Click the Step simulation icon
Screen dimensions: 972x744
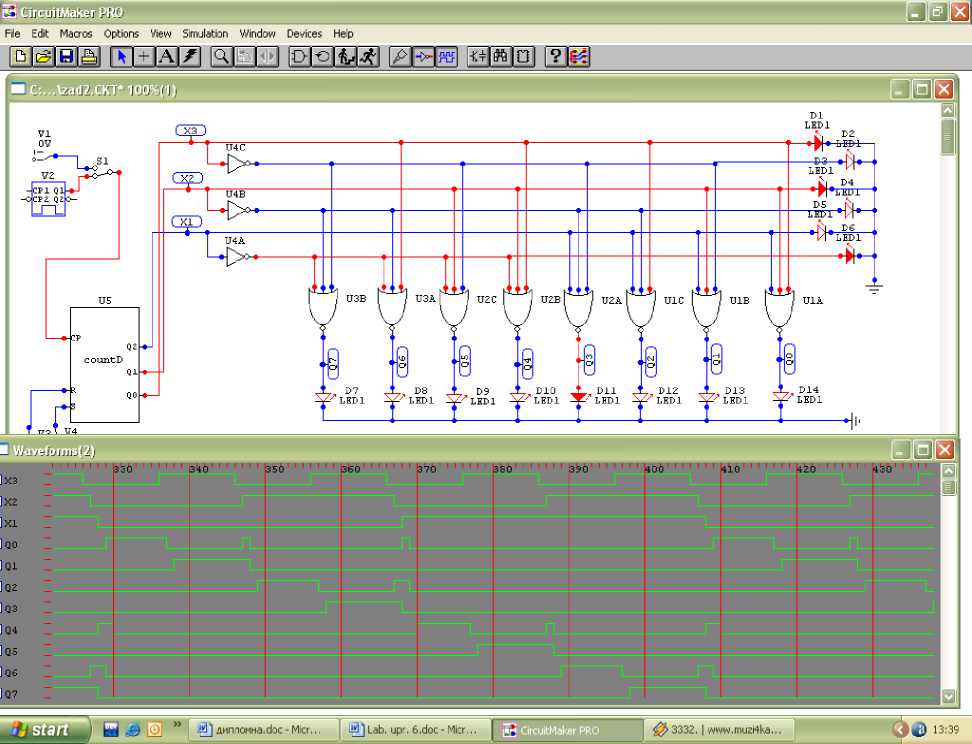pos(346,57)
